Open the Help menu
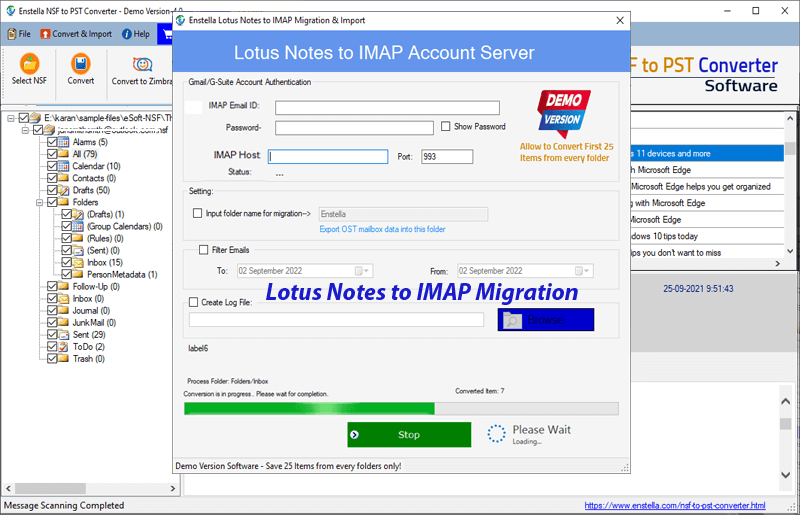The image size is (800, 515). [136, 34]
